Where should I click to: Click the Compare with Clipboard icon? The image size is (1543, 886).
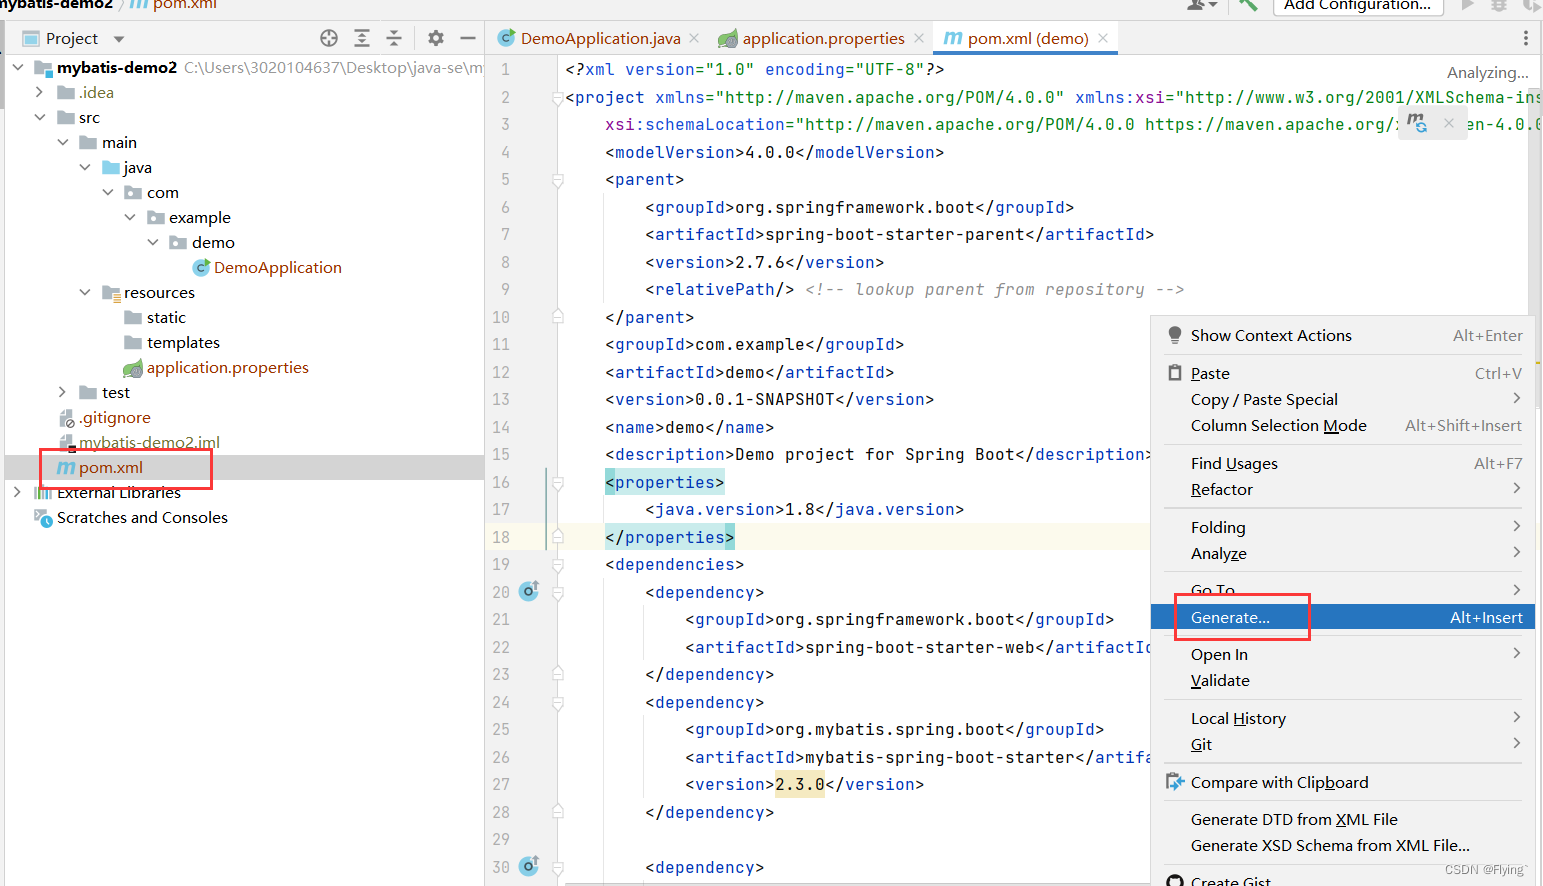coord(1175,782)
